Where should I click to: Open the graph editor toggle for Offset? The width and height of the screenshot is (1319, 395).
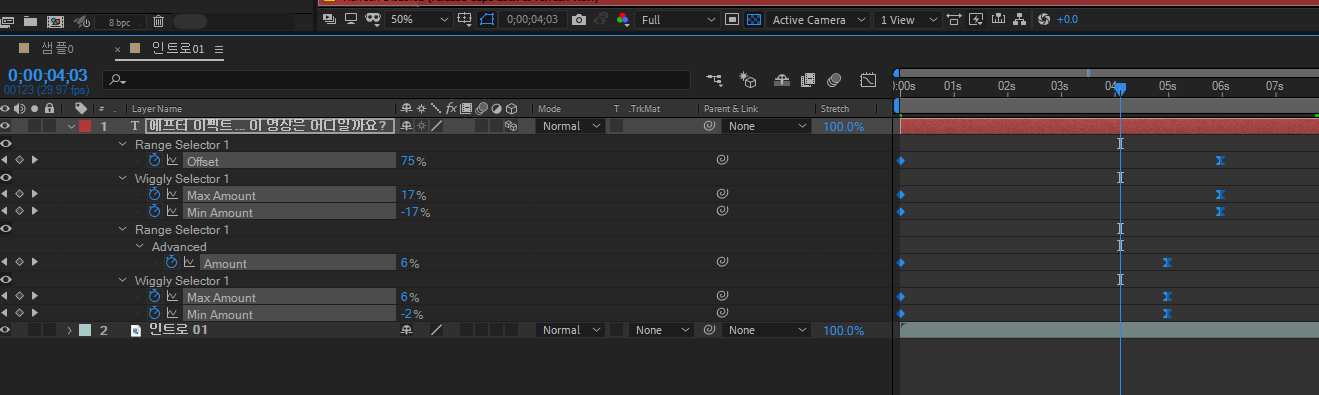tap(172, 161)
